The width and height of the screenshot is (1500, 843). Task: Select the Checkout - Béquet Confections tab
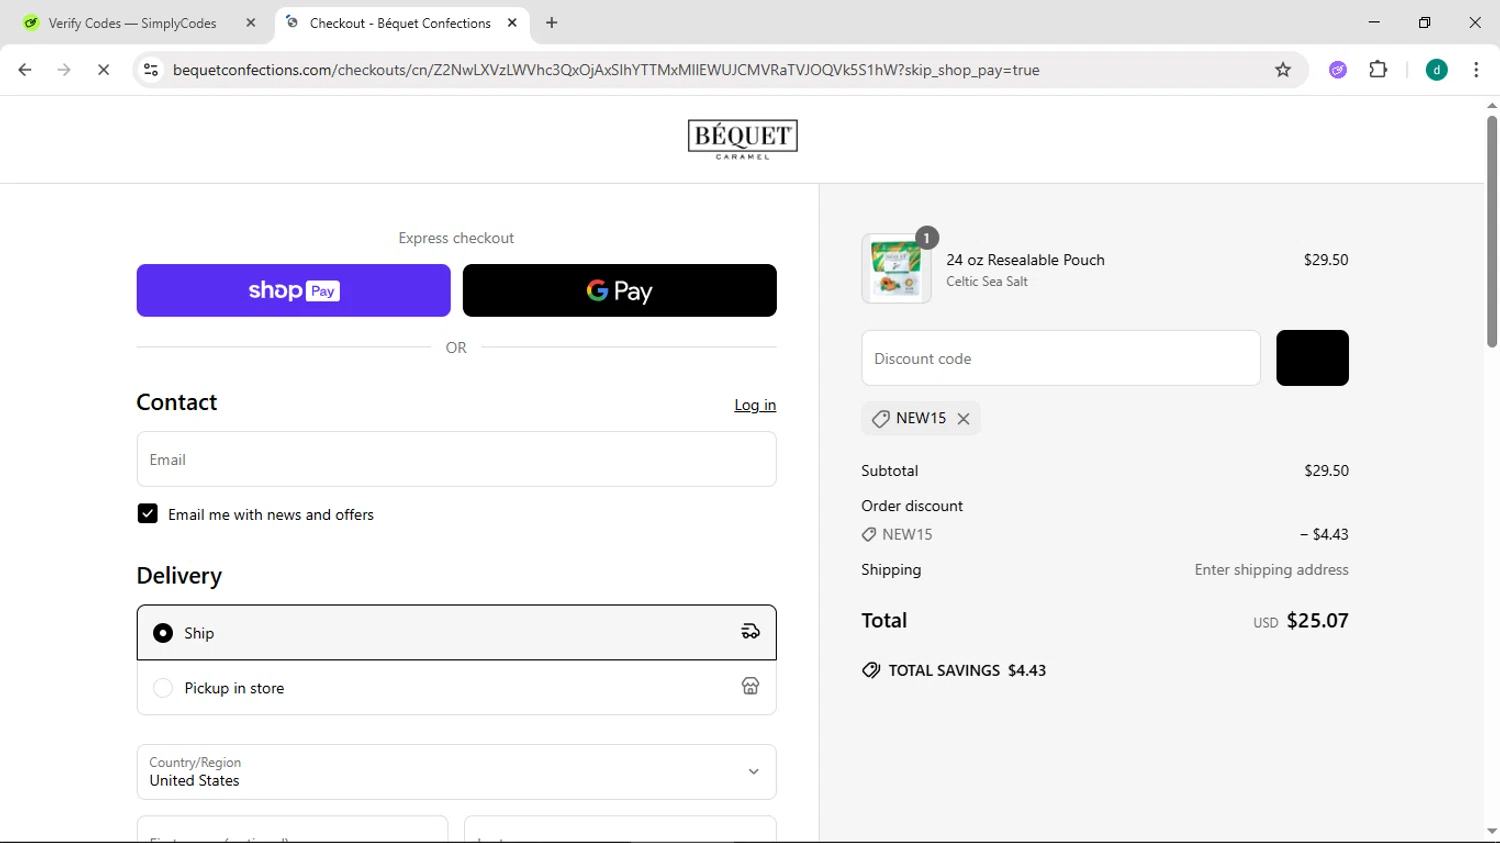click(400, 23)
